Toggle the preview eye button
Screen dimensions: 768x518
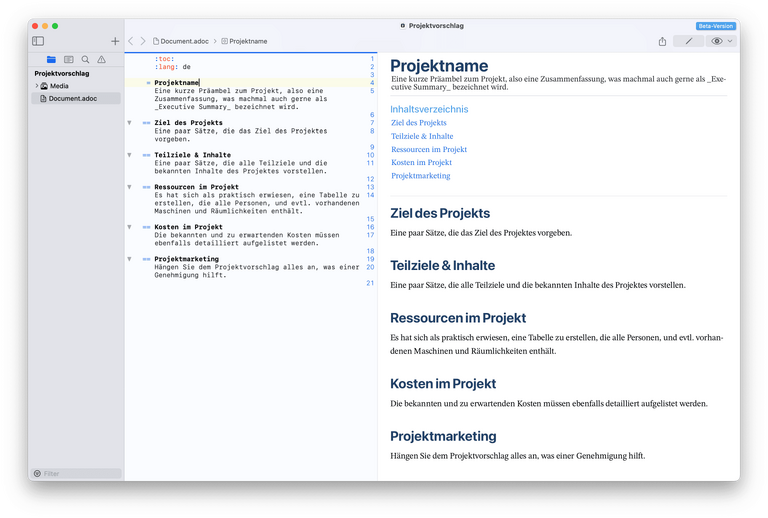tap(716, 41)
